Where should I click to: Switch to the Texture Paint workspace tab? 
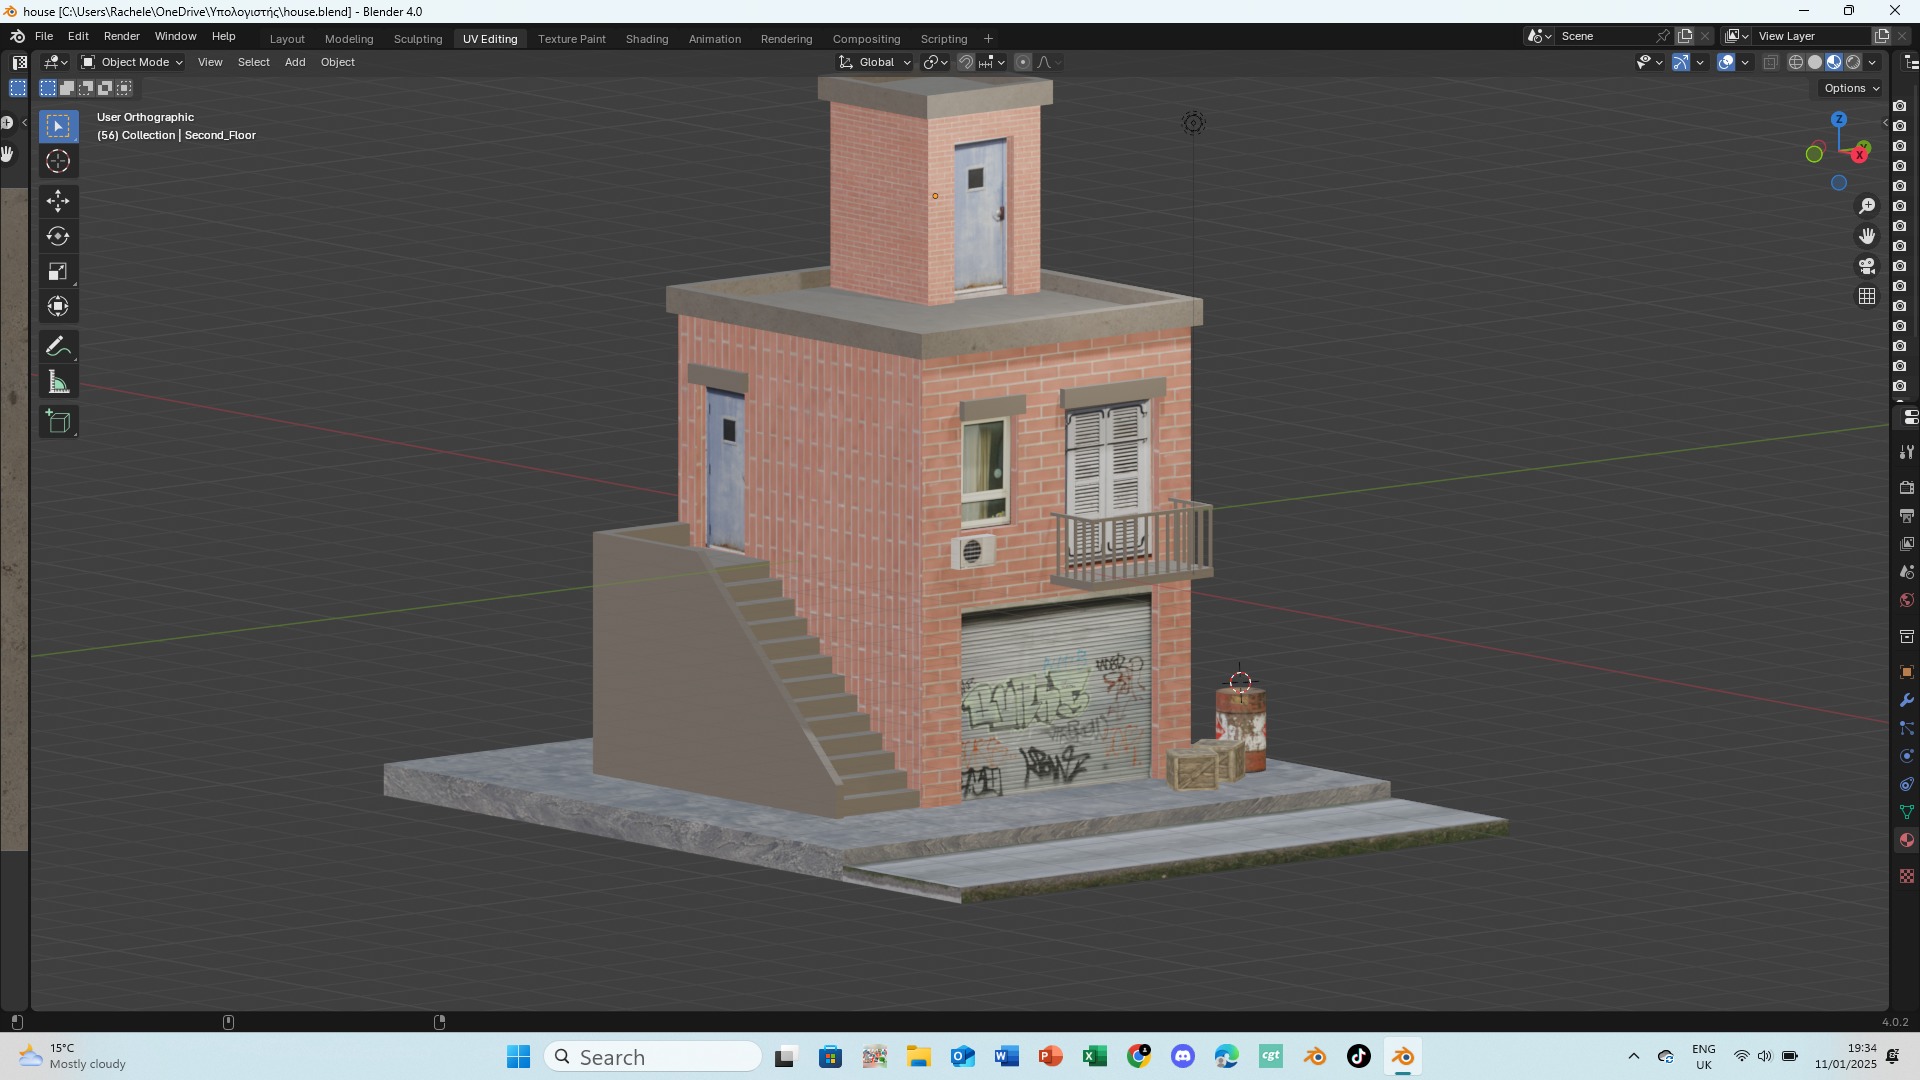click(x=572, y=39)
